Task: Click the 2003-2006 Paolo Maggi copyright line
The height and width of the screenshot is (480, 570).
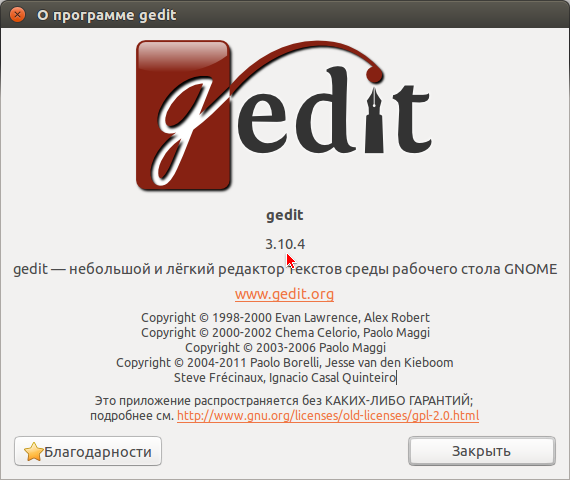Action: (x=285, y=348)
